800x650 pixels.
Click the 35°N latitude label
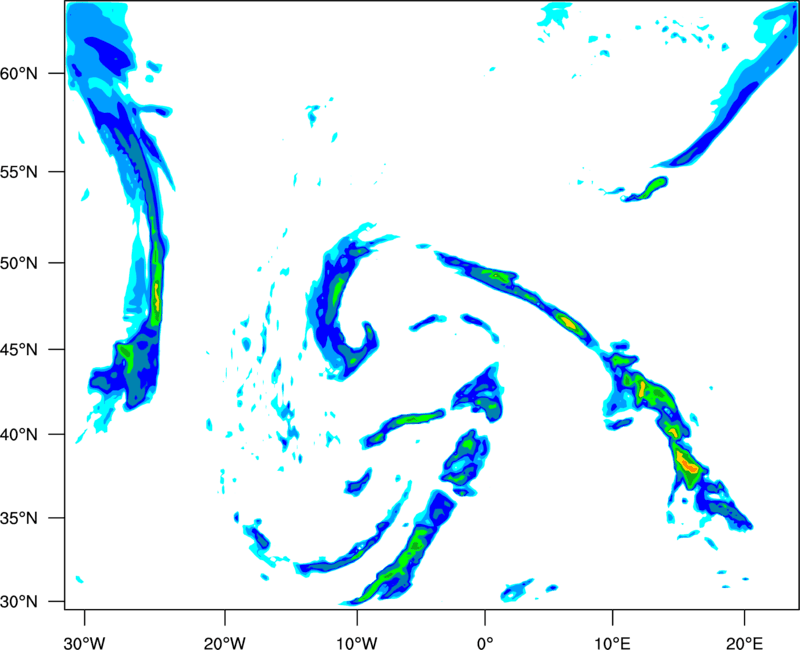[x=19, y=518]
